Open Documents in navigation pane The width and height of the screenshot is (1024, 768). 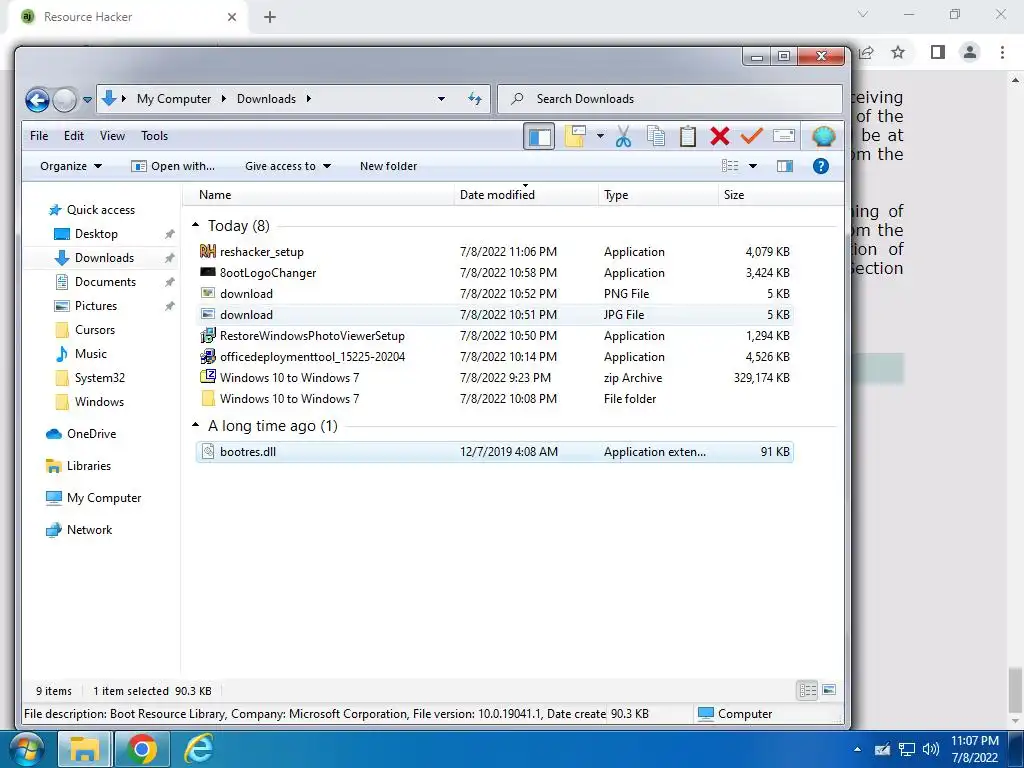pos(95,281)
